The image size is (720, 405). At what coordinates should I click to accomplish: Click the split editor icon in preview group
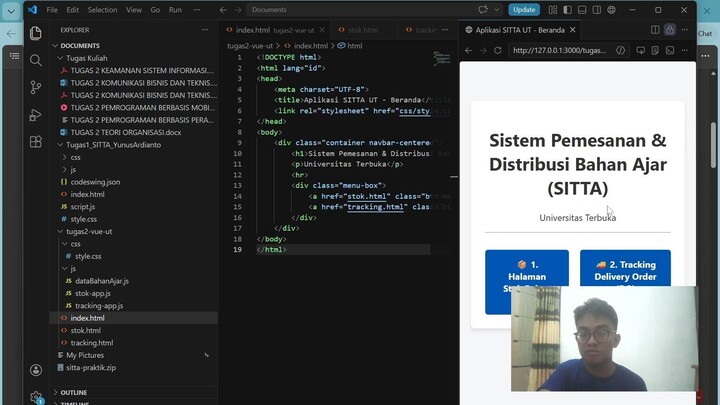655,30
